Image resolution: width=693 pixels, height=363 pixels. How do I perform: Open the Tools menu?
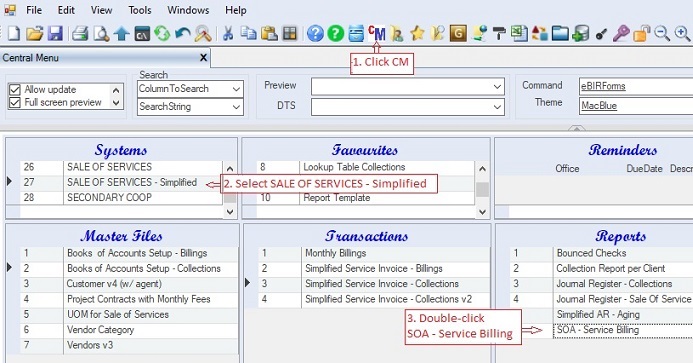(140, 10)
